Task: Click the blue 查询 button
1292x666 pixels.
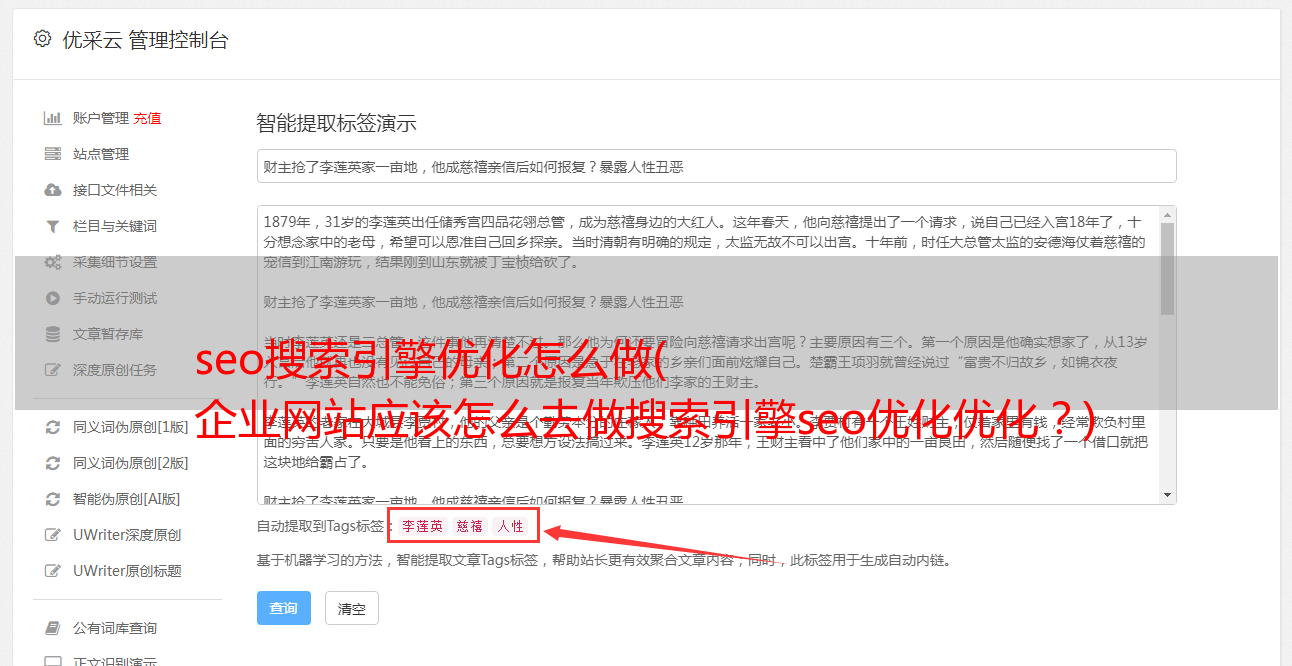Action: click(284, 608)
